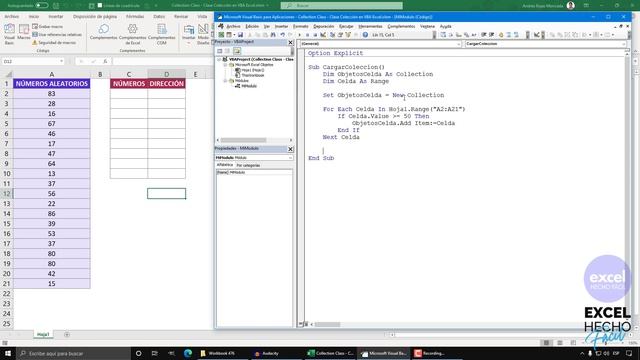Screen dimensions: 640x360
Task: Pause execution with the Break icon
Action: click(307, 35)
